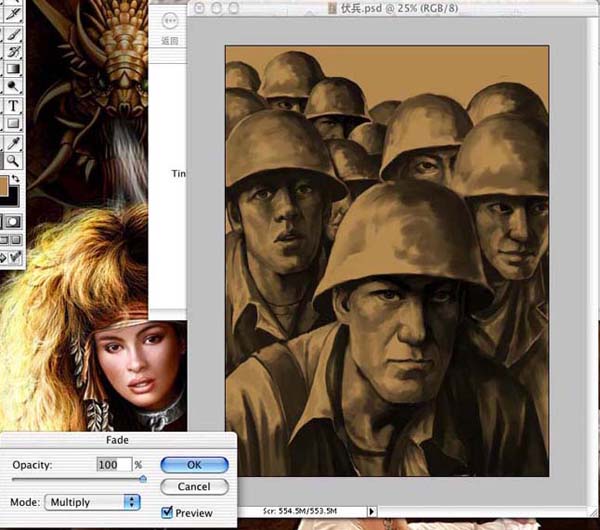Screen dimensions: 600x530
Task: Toggle the Preview checkbox
Action: 167,512
